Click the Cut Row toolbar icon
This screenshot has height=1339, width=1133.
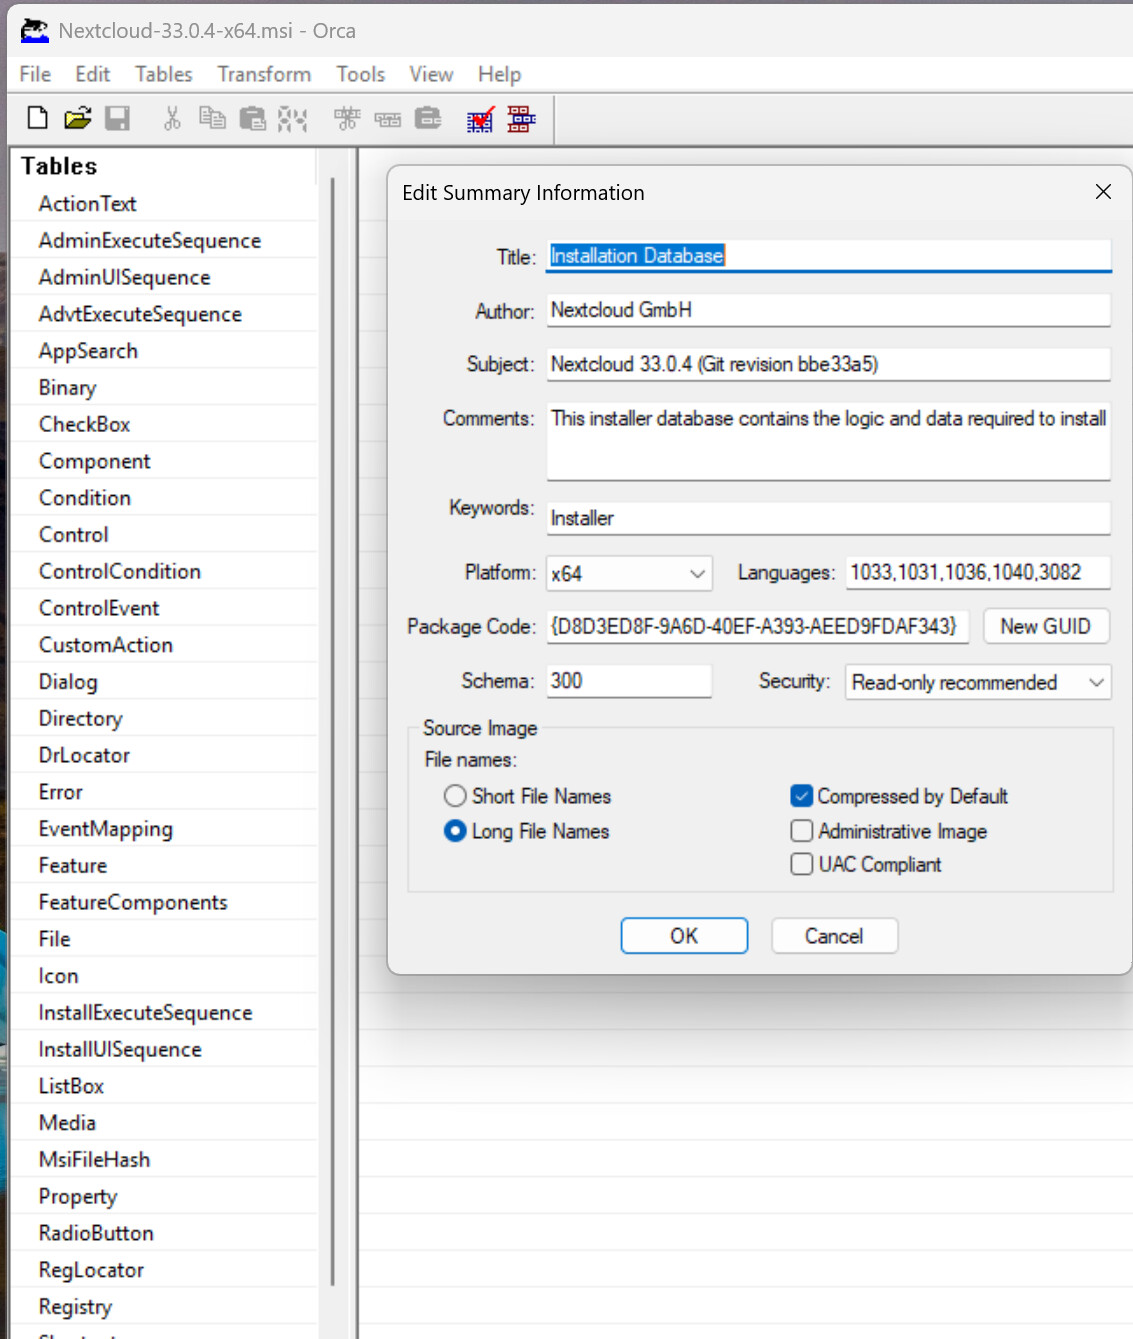click(347, 119)
